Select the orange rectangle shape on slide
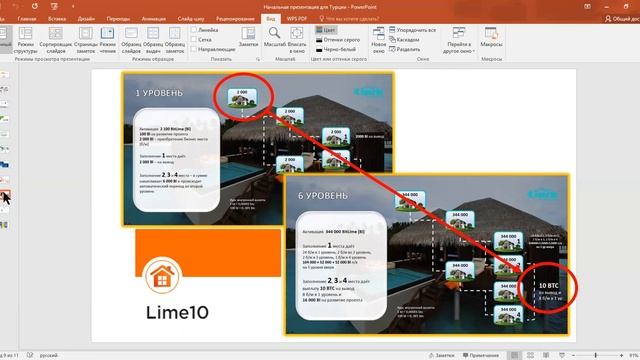The height and width of the screenshot is (360, 640). click(208, 253)
